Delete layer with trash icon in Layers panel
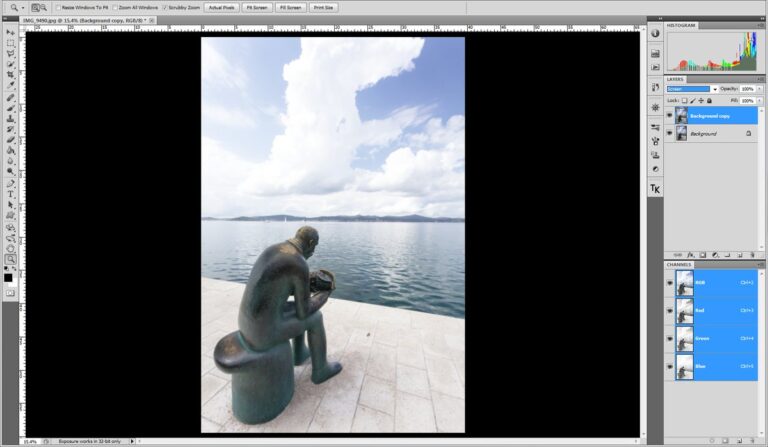This screenshot has width=768, height=447. pyautogui.click(x=752, y=255)
